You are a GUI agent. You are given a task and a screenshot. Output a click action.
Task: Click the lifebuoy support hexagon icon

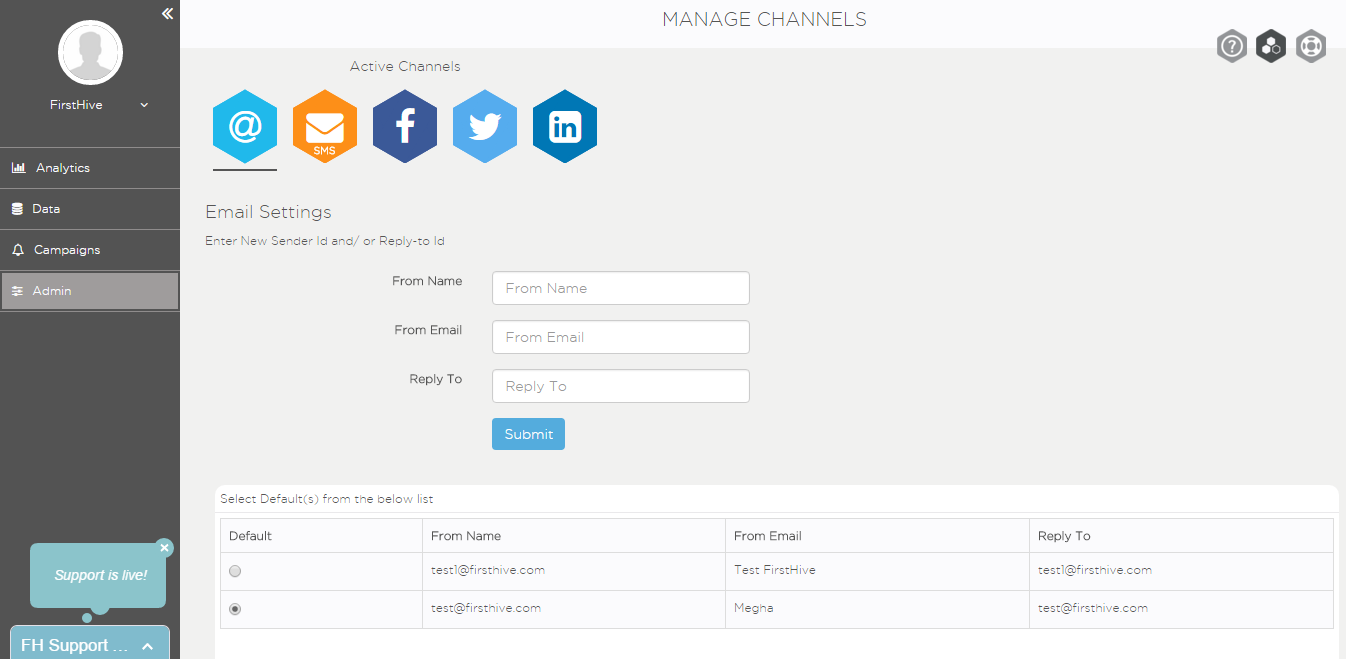1311,46
